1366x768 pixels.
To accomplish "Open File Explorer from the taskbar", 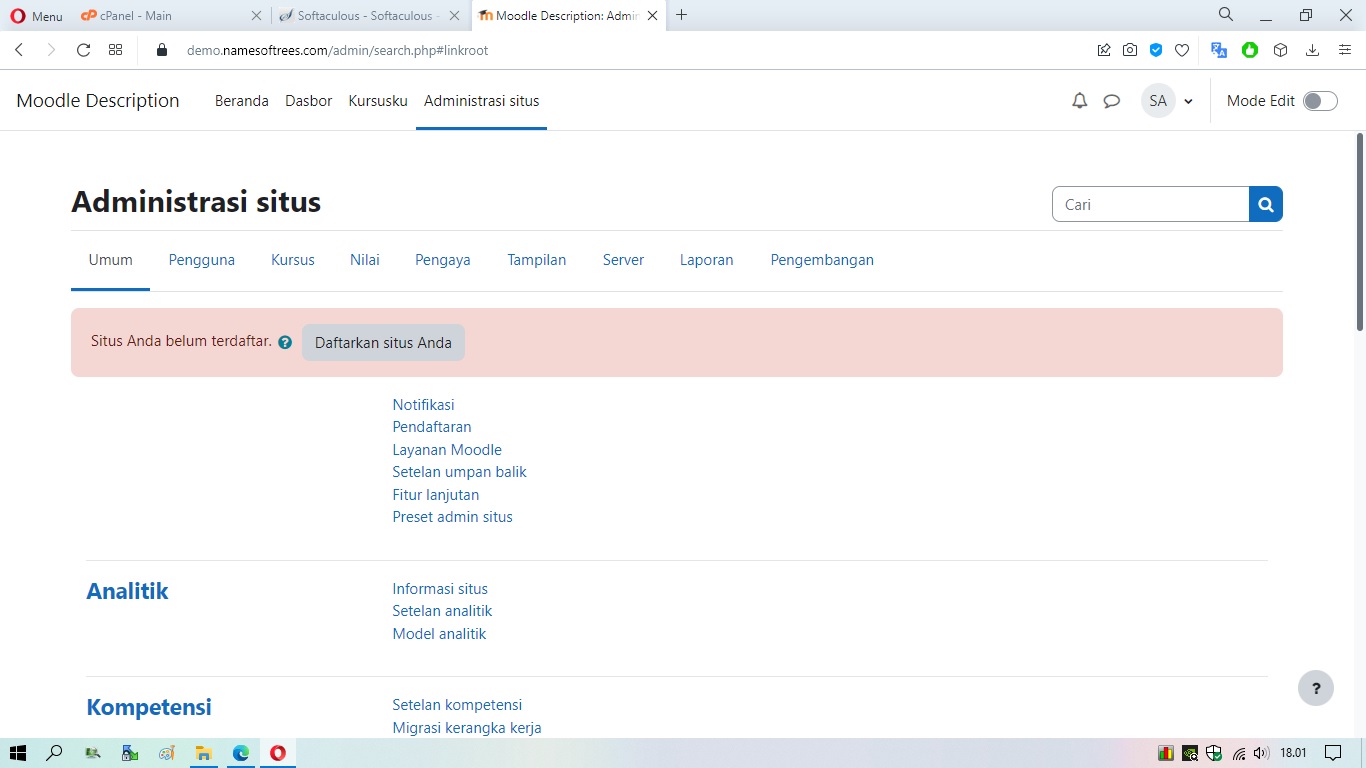I will coord(204,753).
